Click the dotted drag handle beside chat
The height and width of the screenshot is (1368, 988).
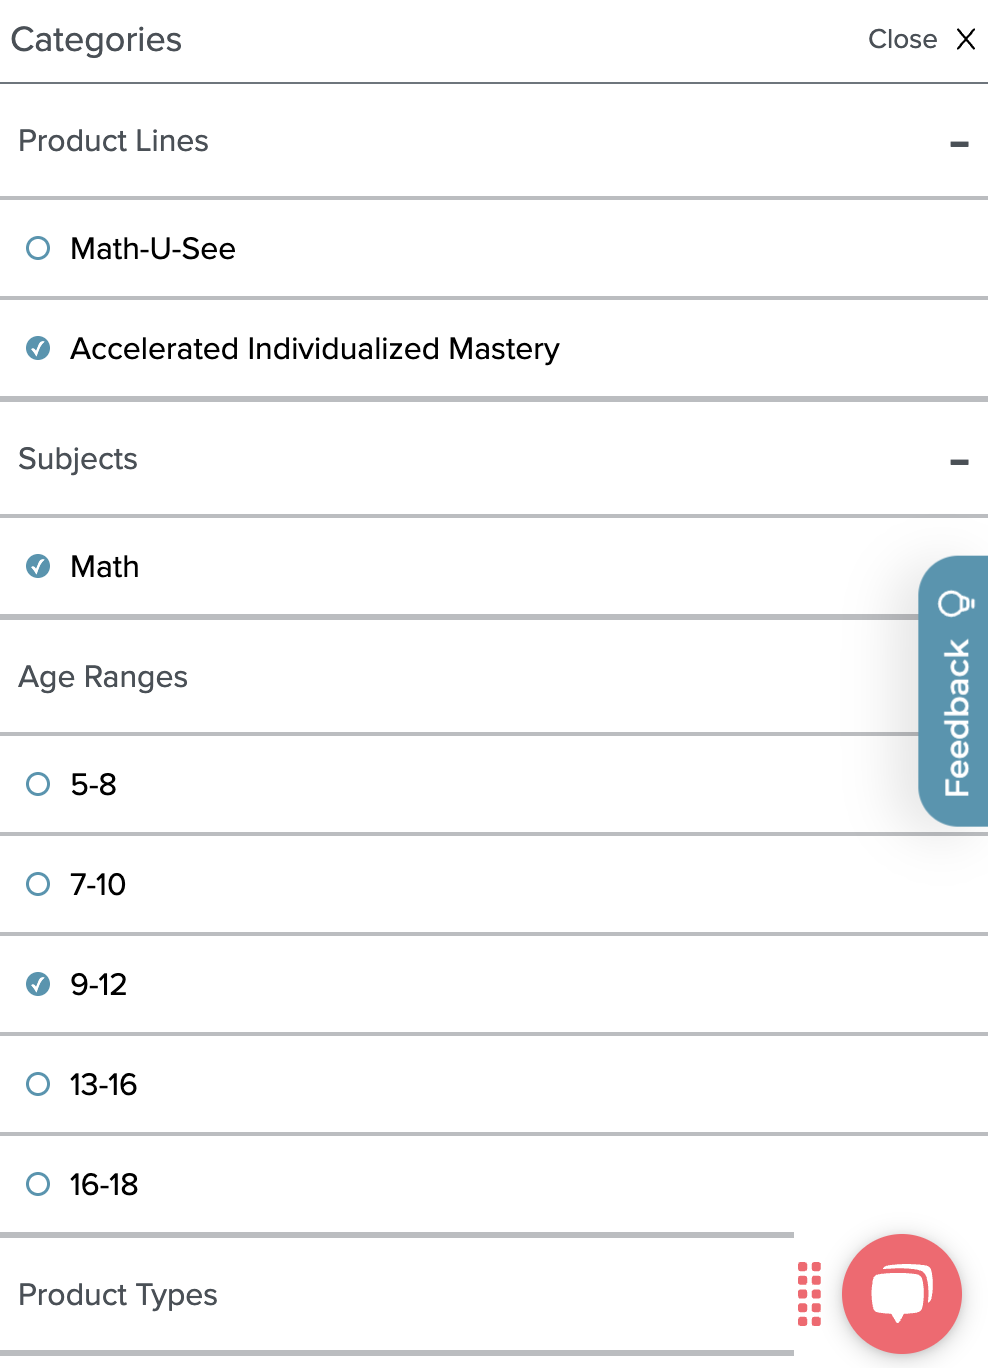click(810, 1294)
